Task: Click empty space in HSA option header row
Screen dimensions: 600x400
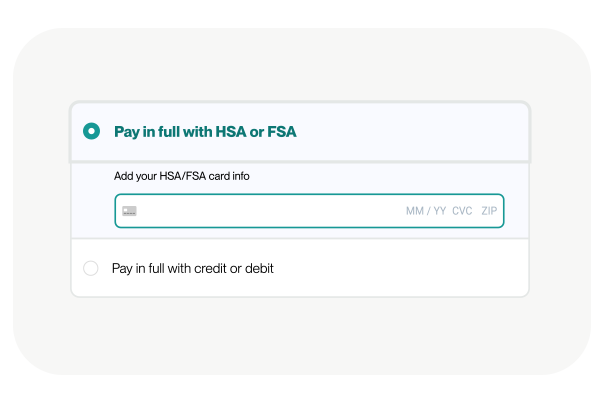Action: 420,131
